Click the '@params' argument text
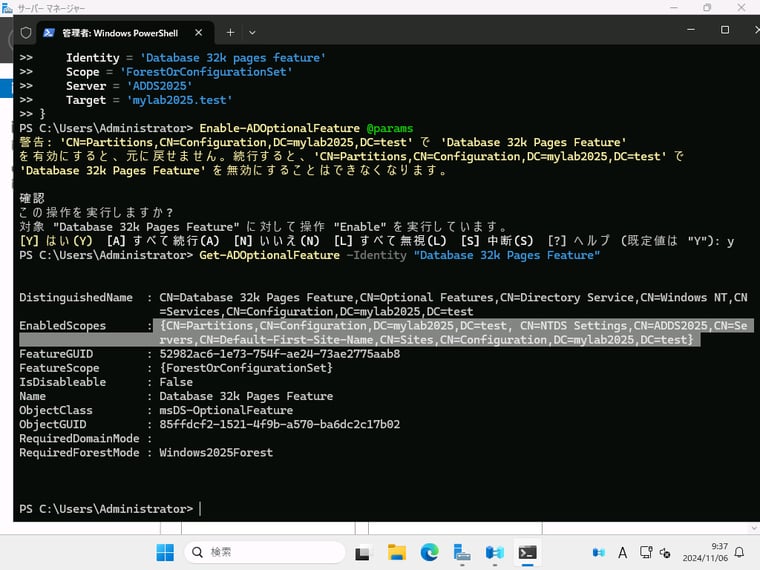The width and height of the screenshot is (760, 570). 390,128
